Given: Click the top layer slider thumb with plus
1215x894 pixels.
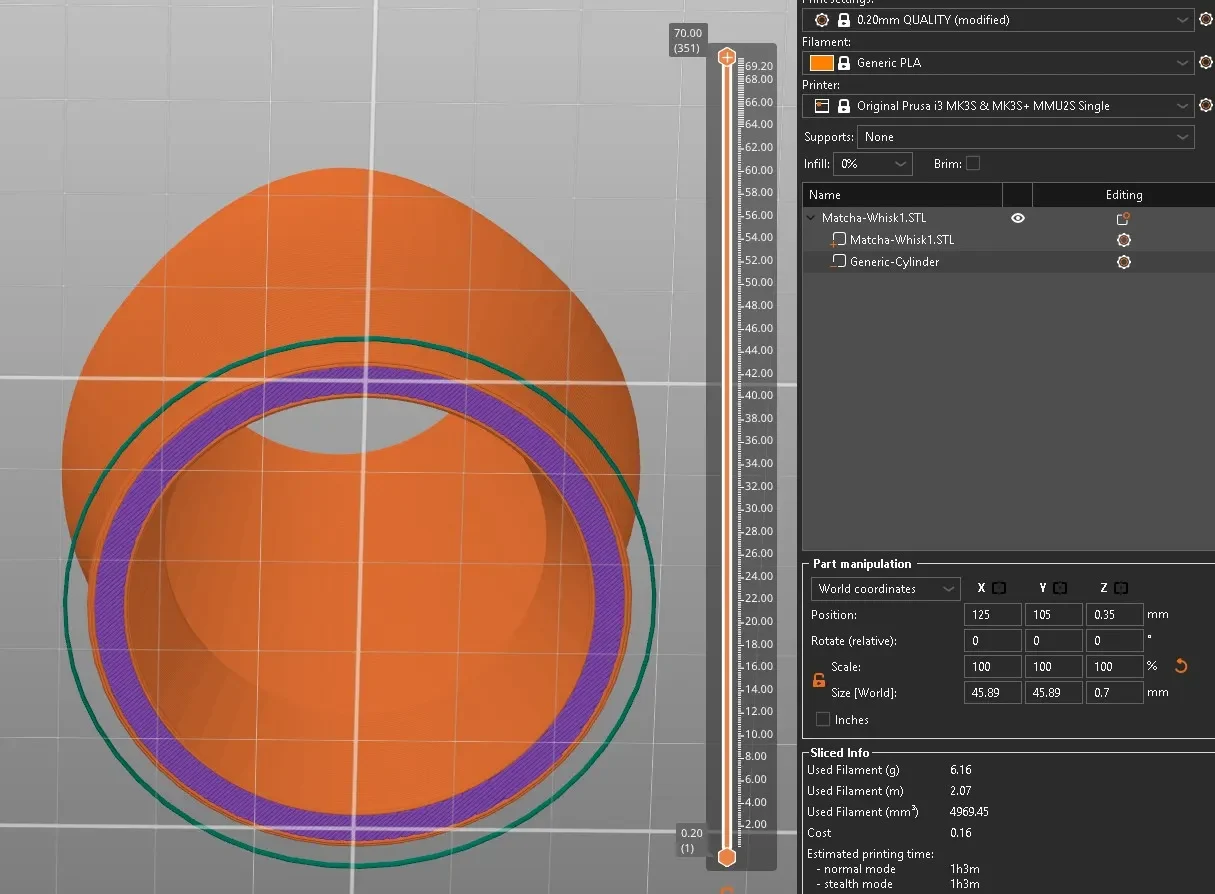Looking at the screenshot, I should pos(727,57).
